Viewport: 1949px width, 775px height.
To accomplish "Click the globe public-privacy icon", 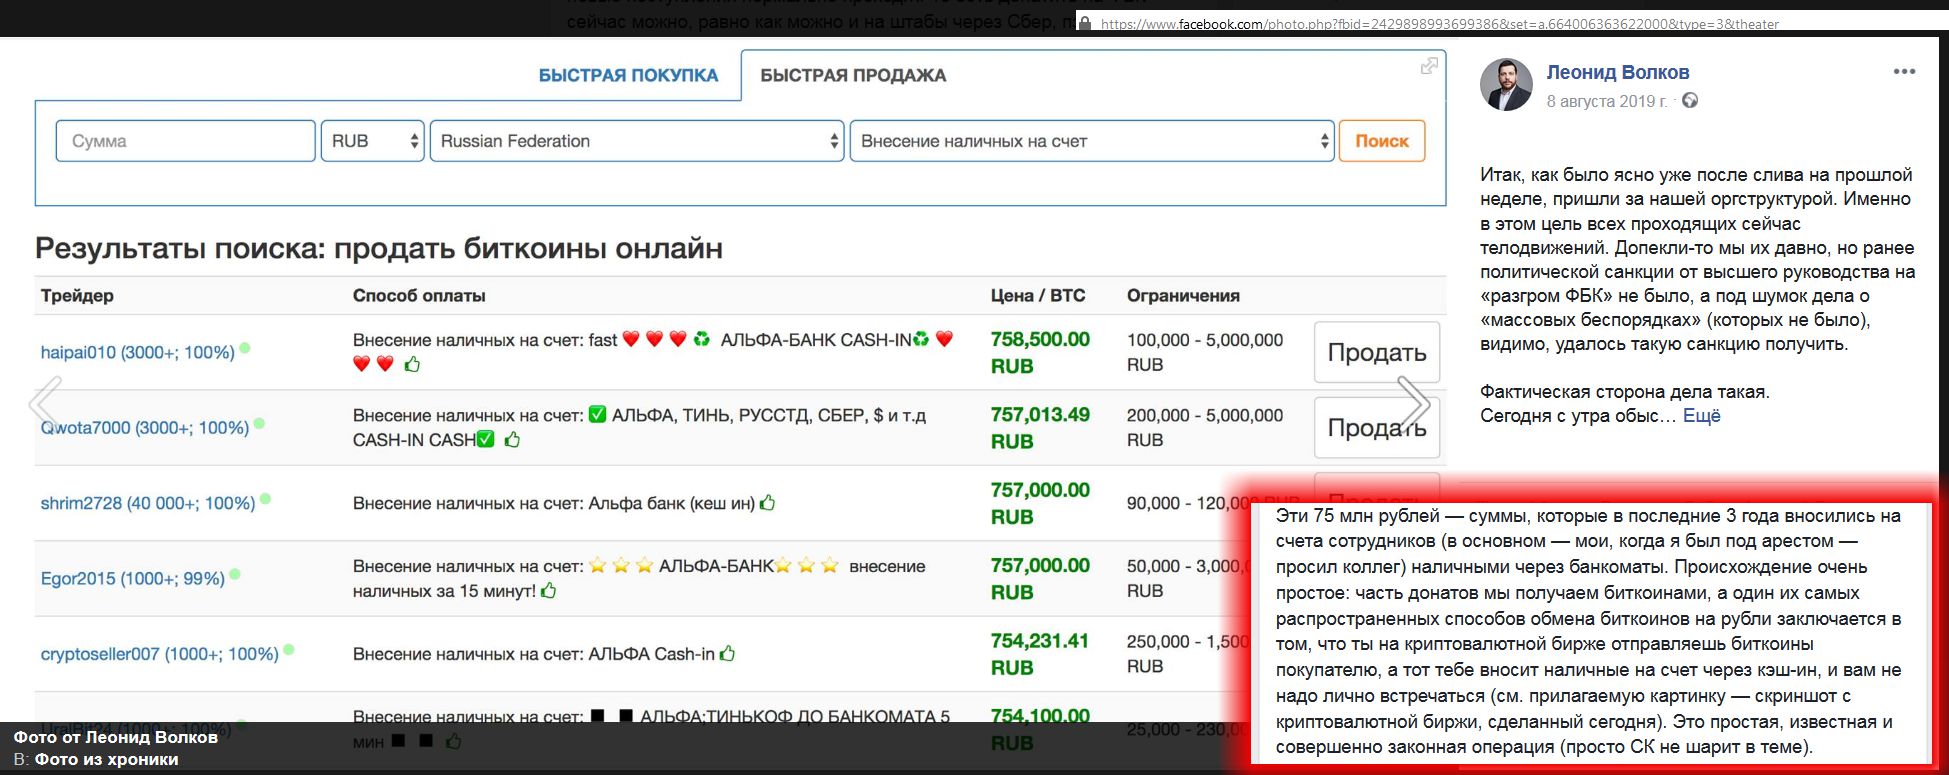I will [1690, 101].
